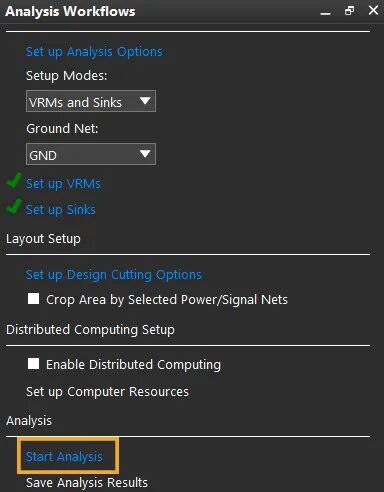The image size is (384, 492).
Task: Click Set up Computer Resources
Action: pos(107,392)
